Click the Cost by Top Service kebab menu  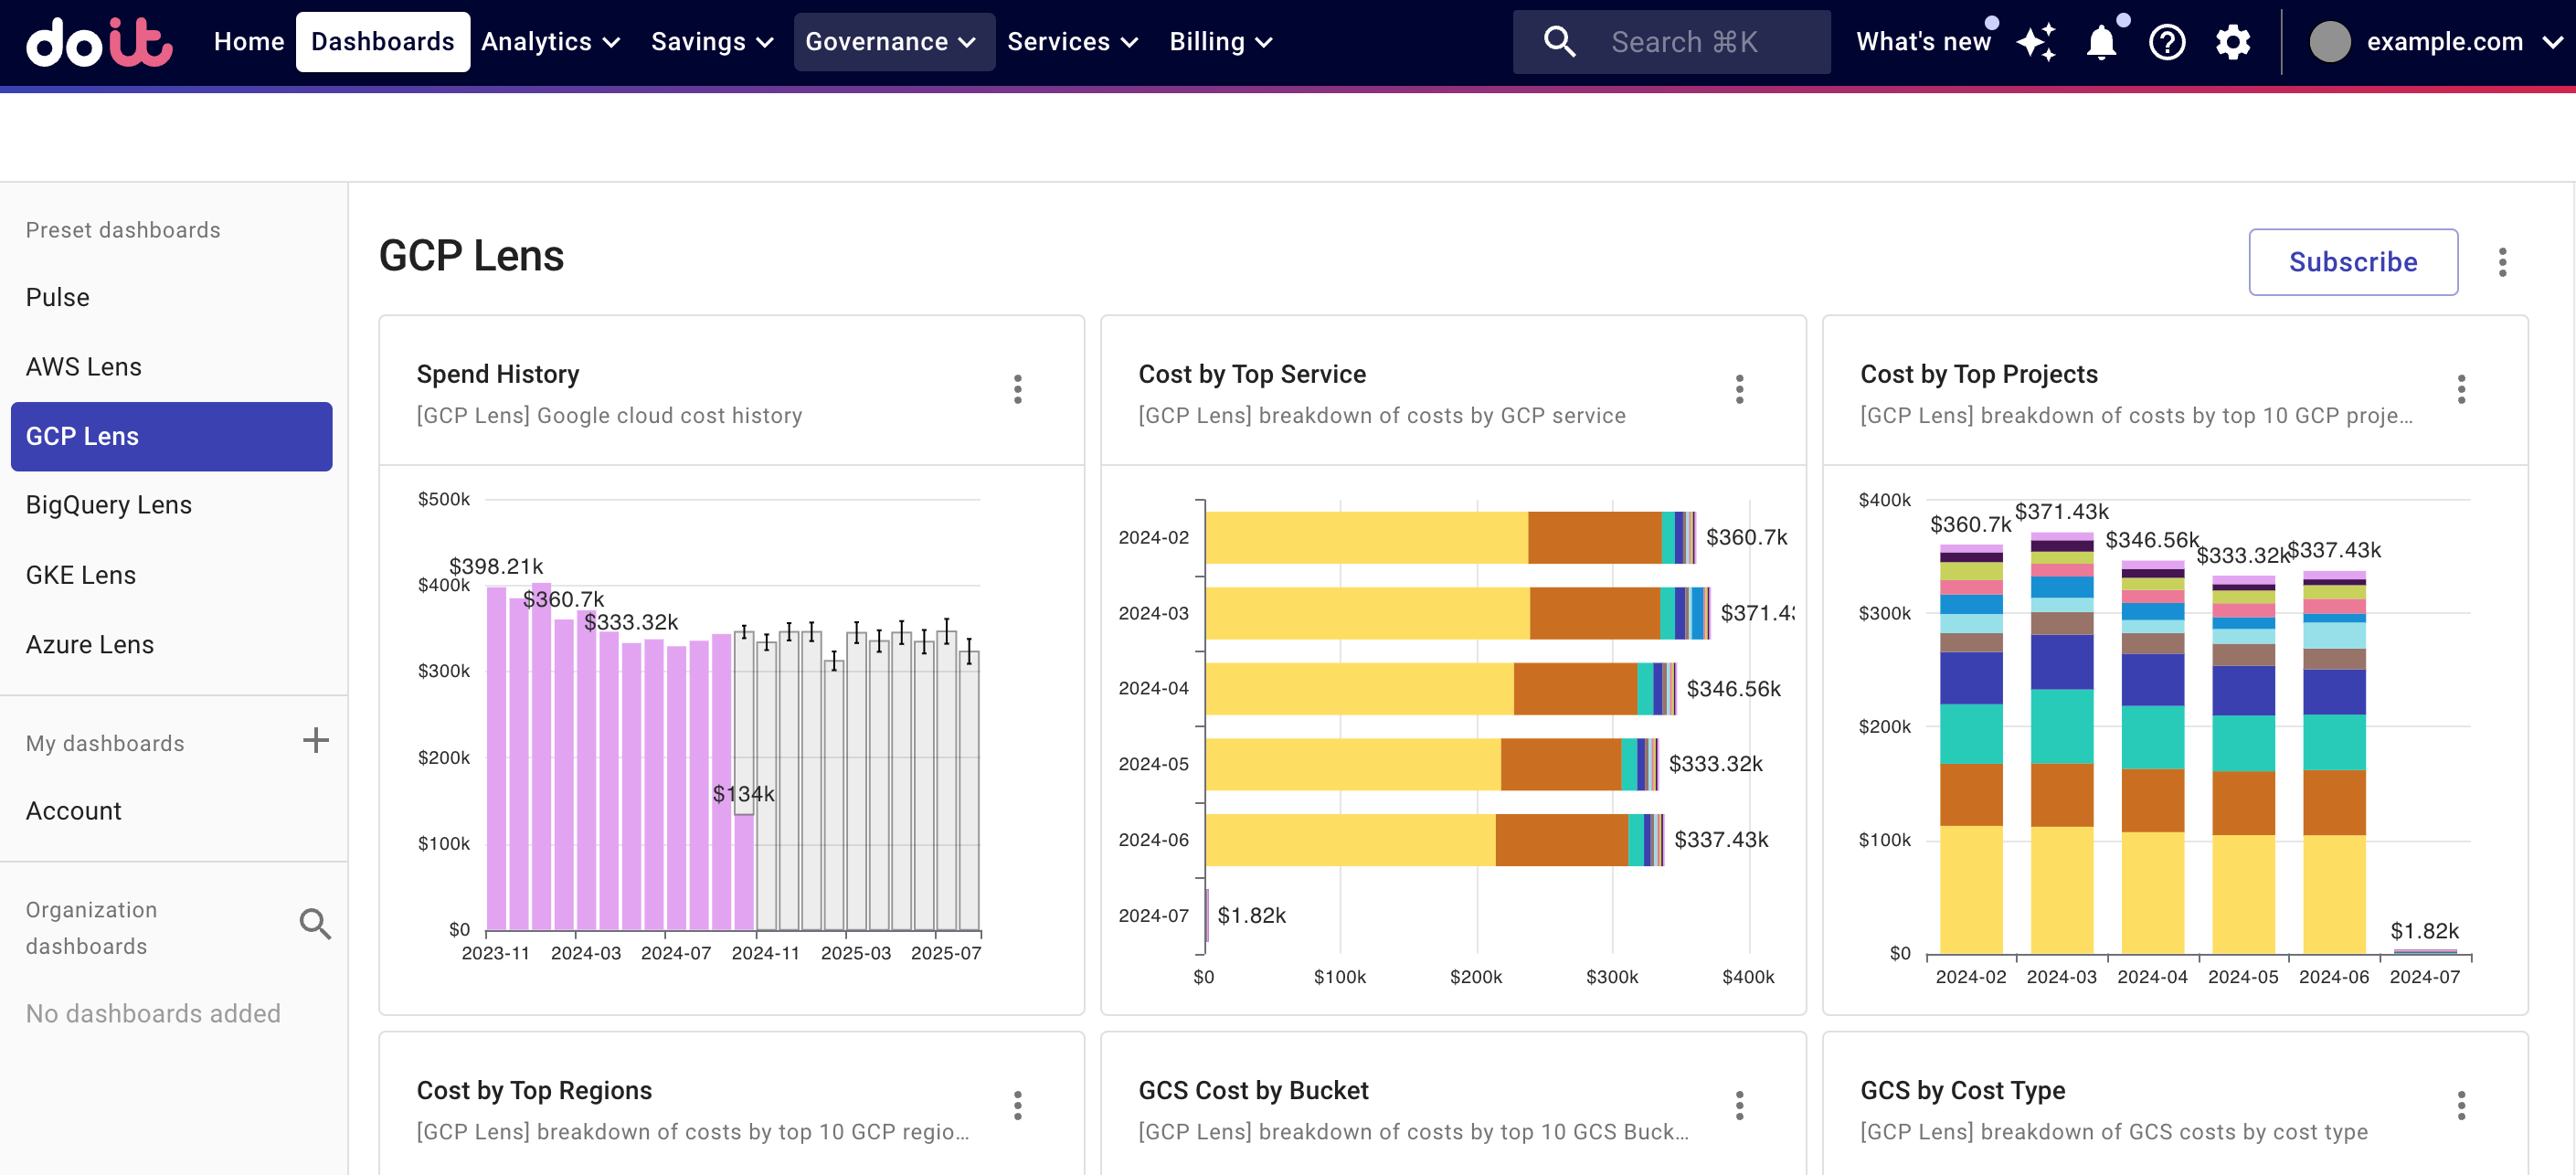click(1740, 391)
